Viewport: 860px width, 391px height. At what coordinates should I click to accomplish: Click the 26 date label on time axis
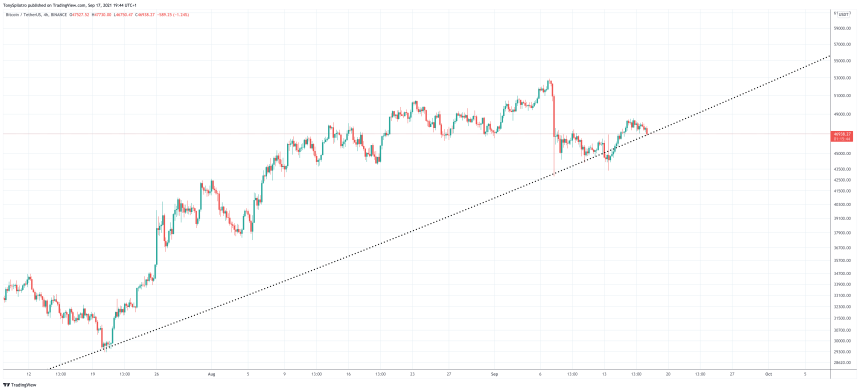(x=156, y=373)
